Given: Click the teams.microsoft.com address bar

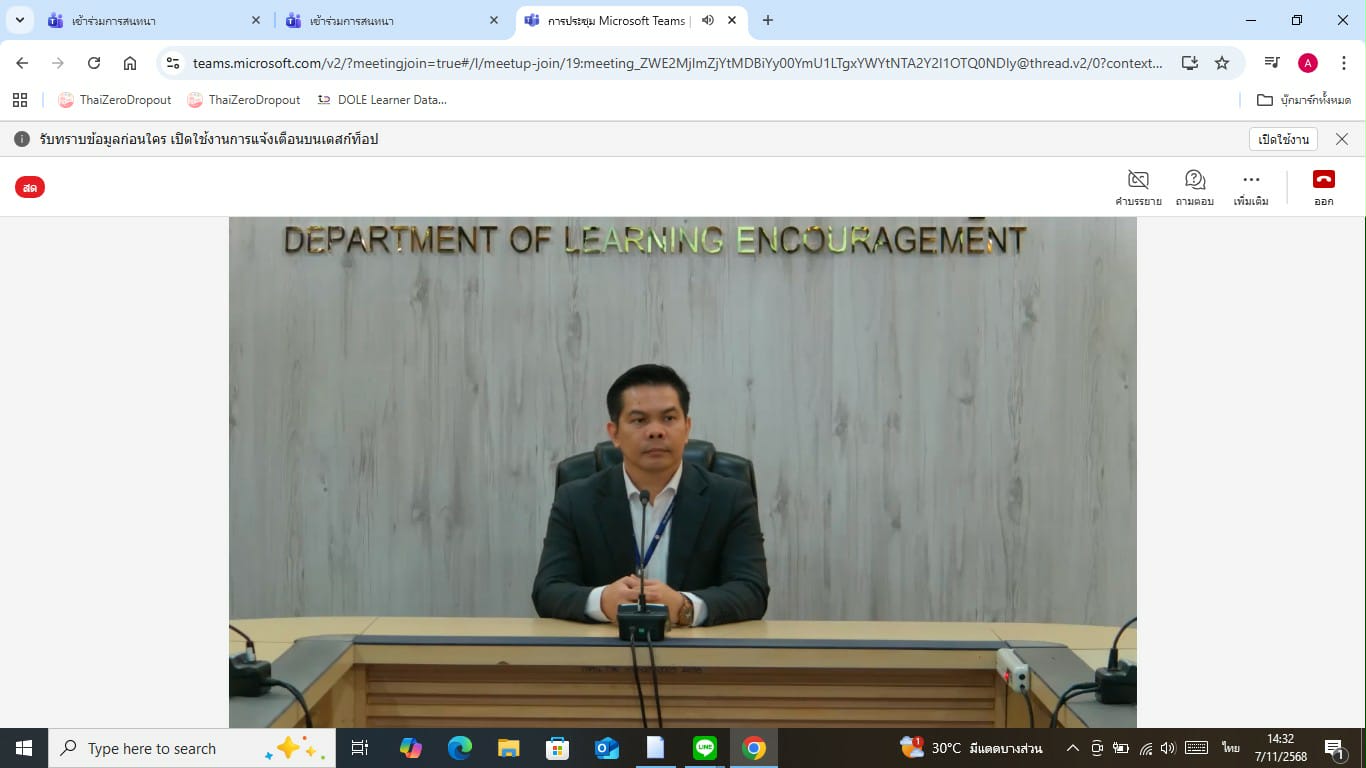Looking at the screenshot, I should click(677, 63).
